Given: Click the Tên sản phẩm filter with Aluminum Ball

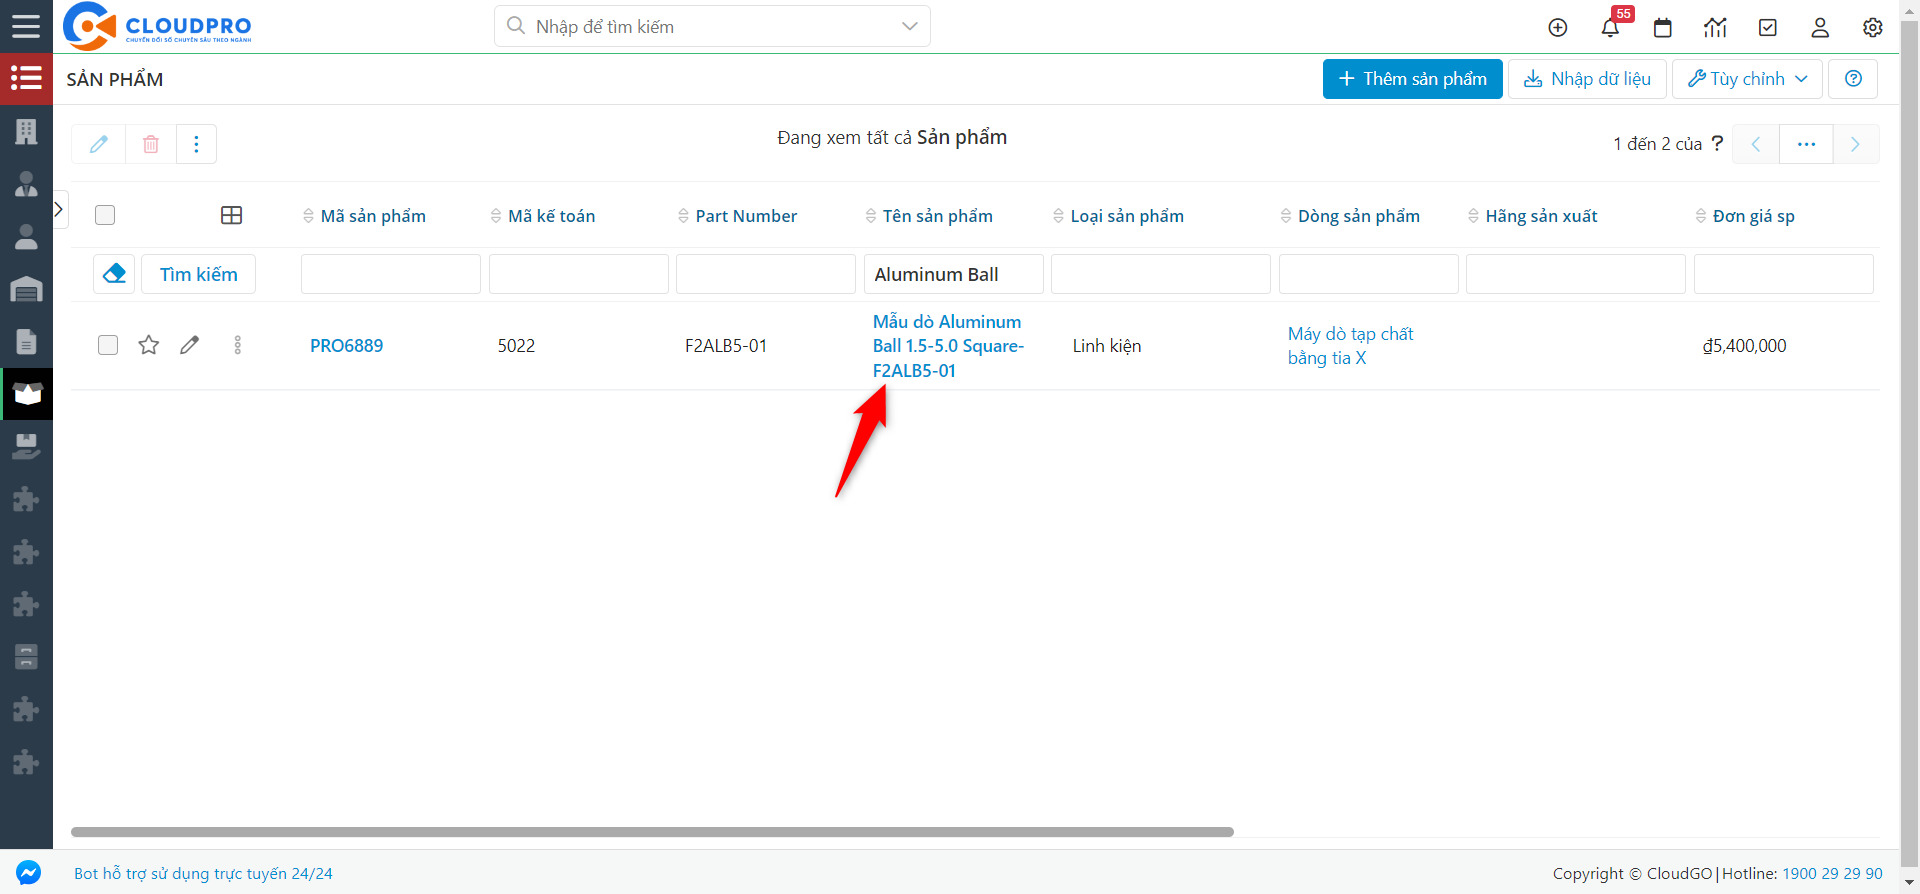Looking at the screenshot, I should pos(954,274).
